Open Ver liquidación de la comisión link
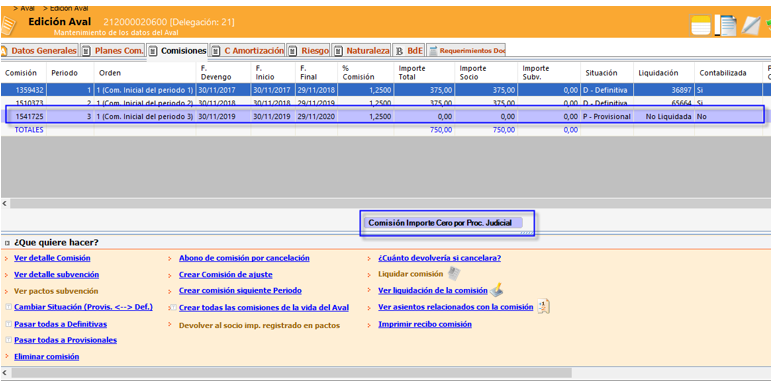 click(x=433, y=291)
